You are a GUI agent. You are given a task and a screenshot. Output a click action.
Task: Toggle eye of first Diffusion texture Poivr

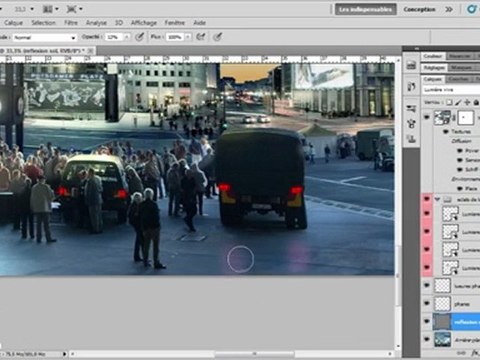[x=460, y=151]
